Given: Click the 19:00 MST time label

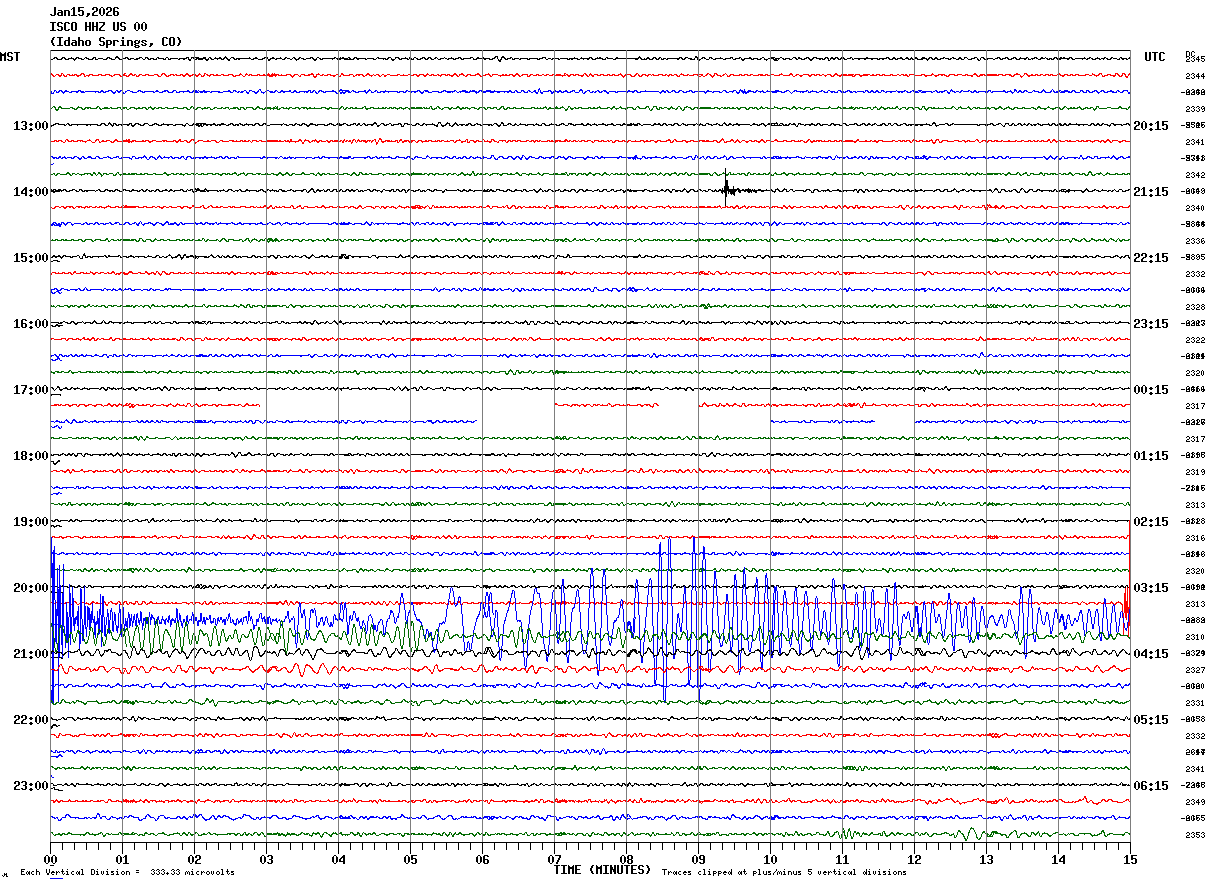Looking at the screenshot, I should click(30, 522).
